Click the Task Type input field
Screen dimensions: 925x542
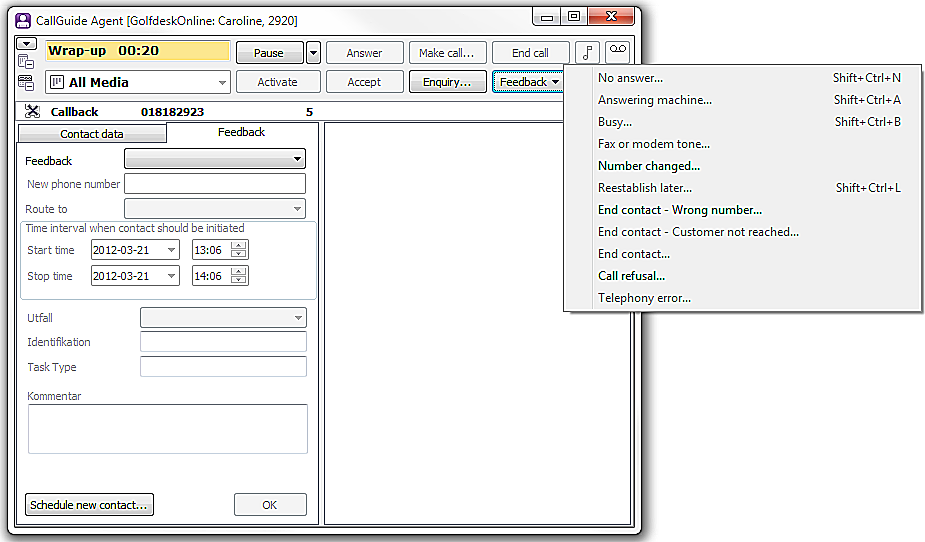click(x=223, y=366)
